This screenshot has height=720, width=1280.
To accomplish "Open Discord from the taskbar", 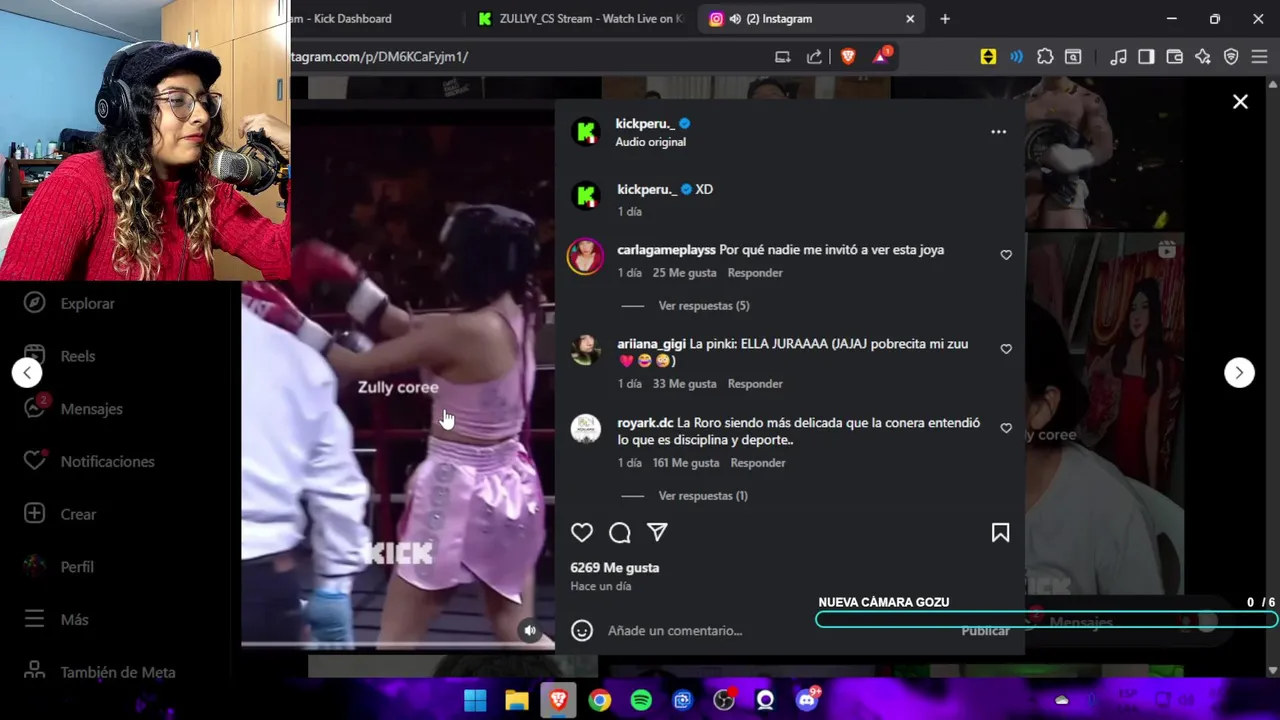I will (807, 700).
